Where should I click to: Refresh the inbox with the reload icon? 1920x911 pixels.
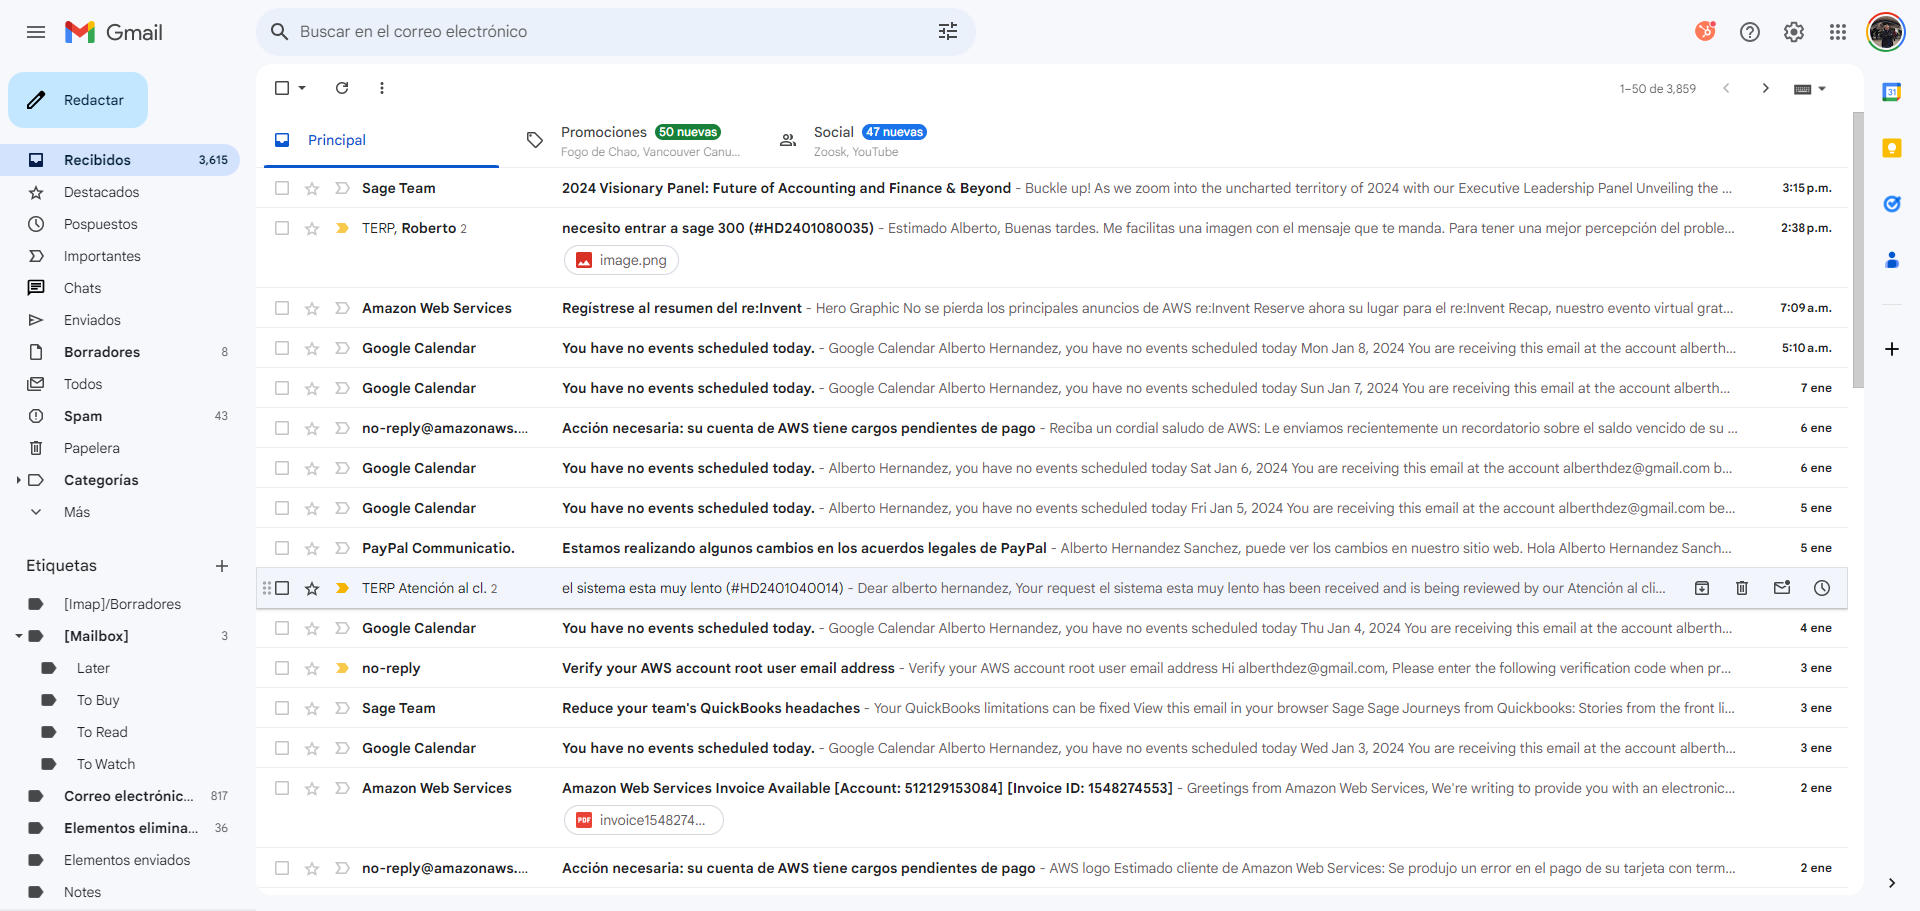tap(342, 88)
